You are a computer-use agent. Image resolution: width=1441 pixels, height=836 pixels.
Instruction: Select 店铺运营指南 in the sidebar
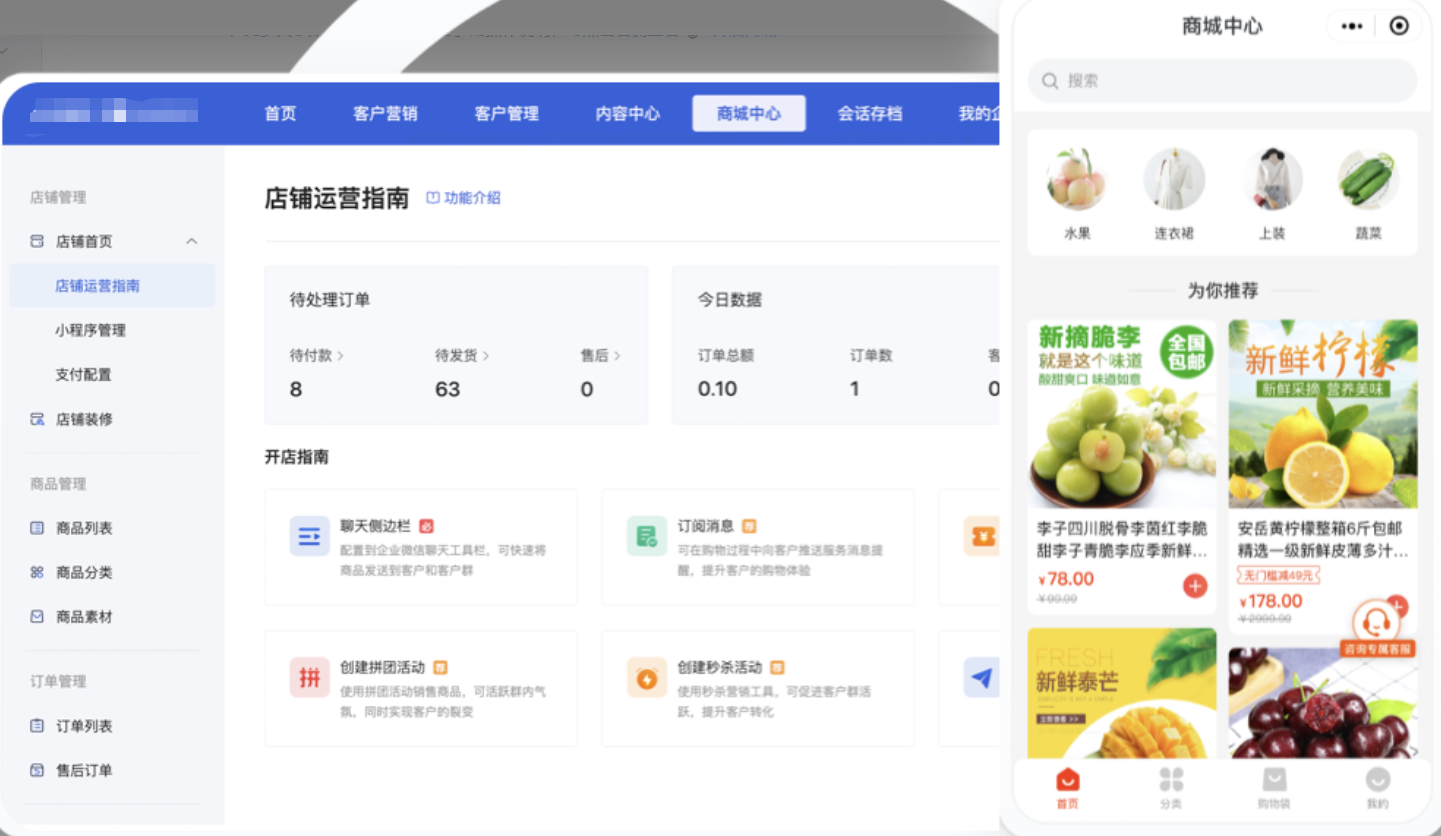pyautogui.click(x=112, y=286)
